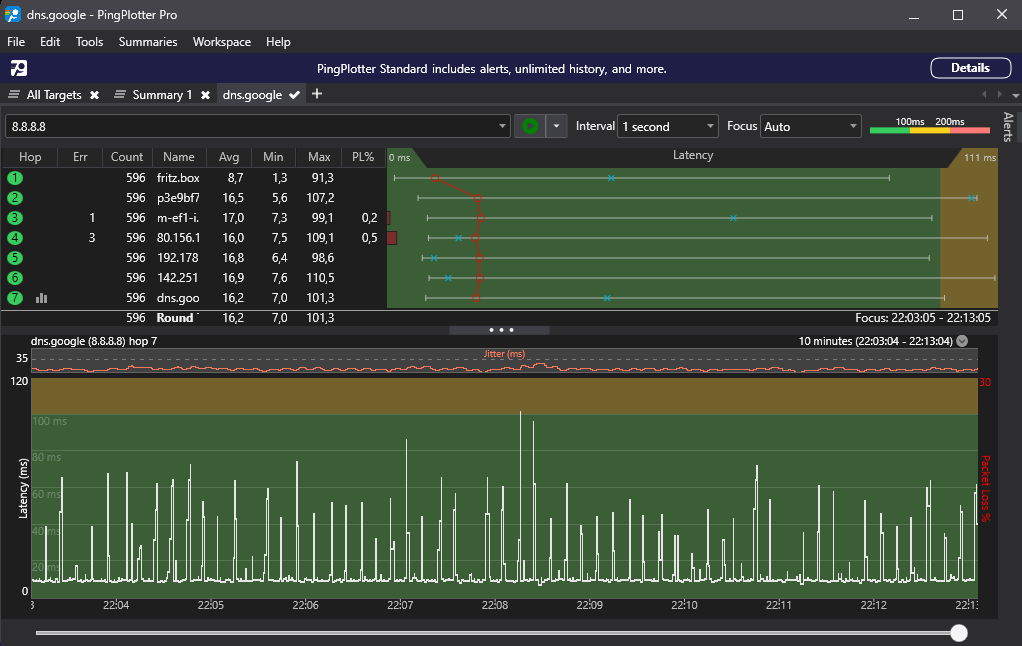Select the fritz.box hop name
Screen dimensions: 1022x646
178,178
